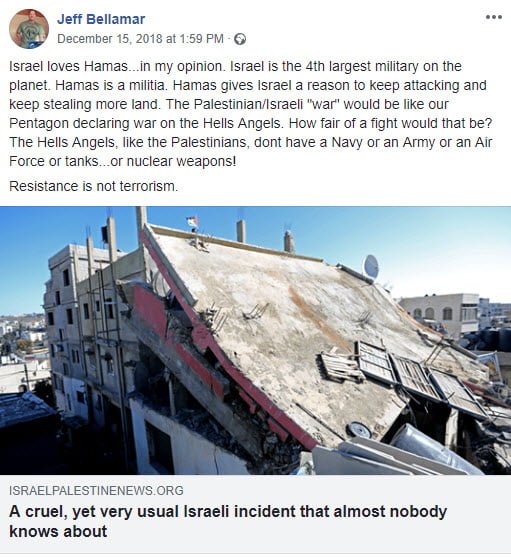Click the globe public-audience icon
The height and width of the screenshot is (558, 511).
point(240,39)
